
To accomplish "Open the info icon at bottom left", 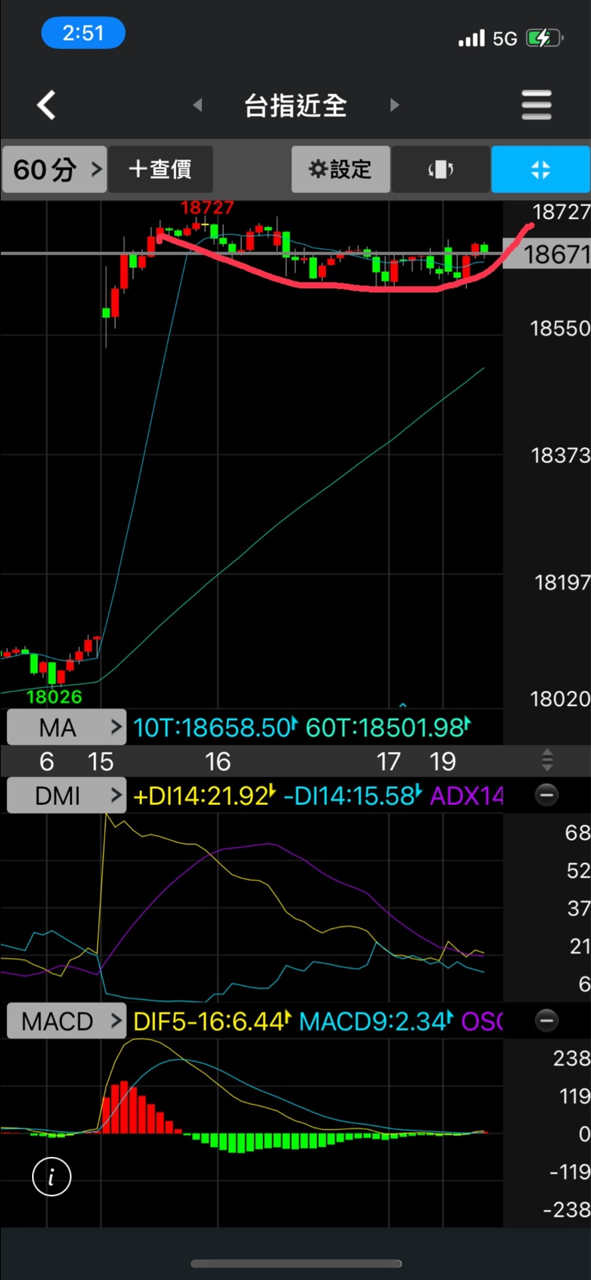I will point(52,1177).
